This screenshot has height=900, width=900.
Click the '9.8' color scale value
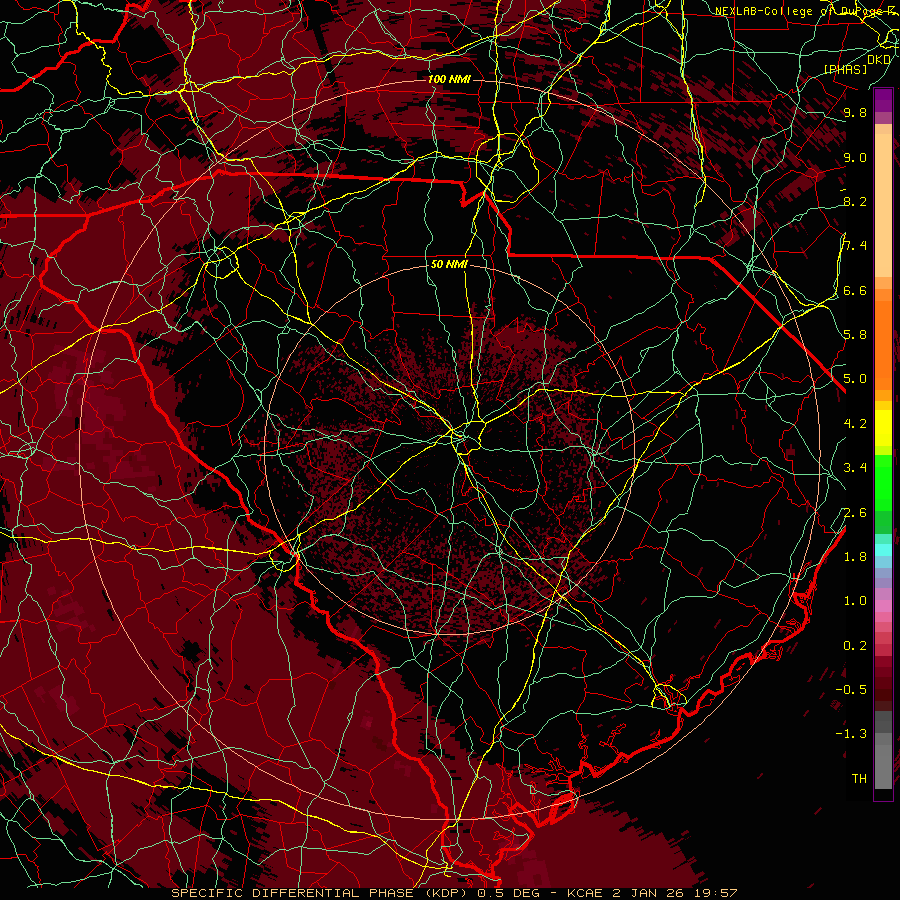[x=855, y=112]
